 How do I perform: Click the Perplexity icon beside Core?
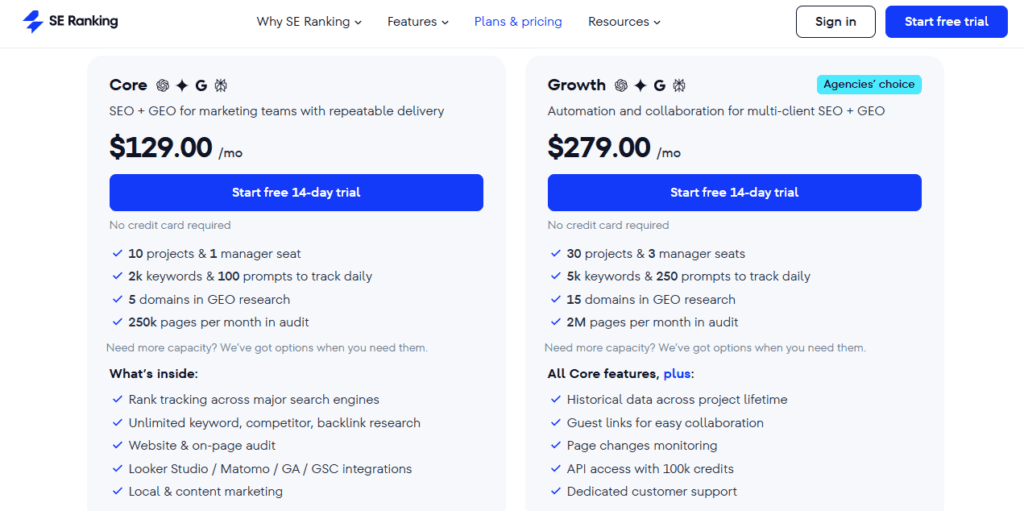coord(220,86)
